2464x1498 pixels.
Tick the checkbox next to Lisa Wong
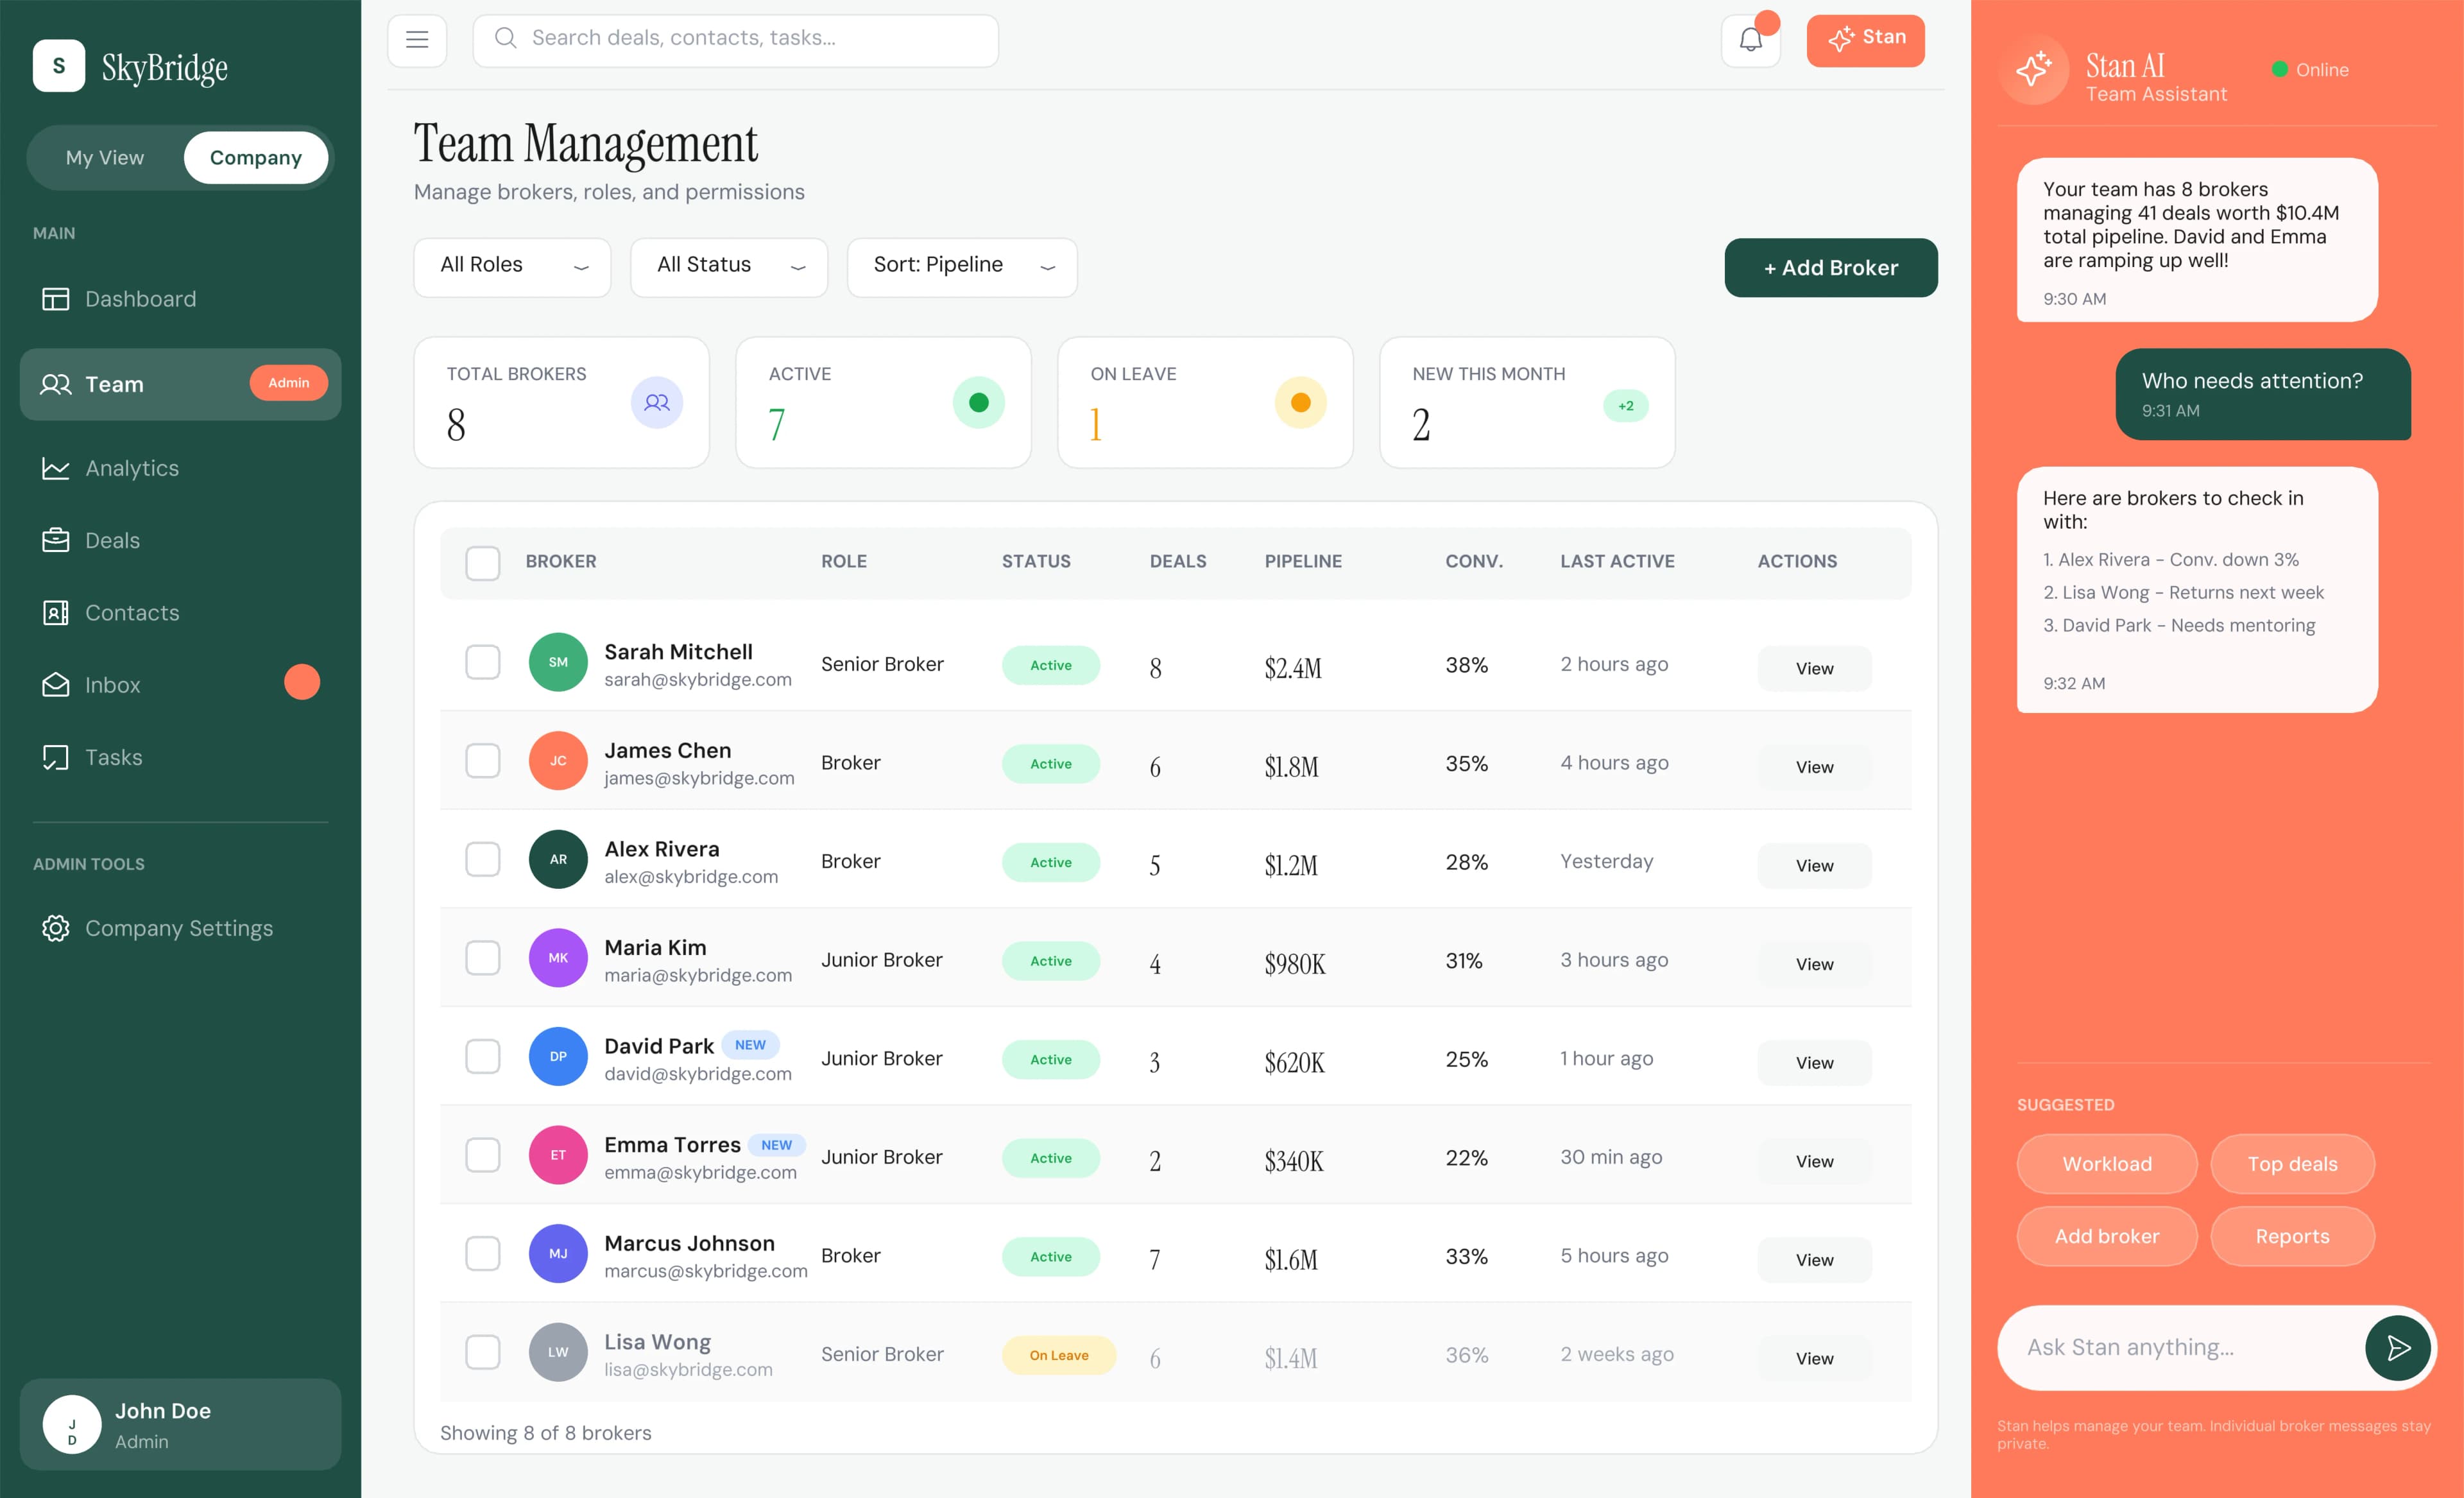pyautogui.click(x=483, y=1352)
